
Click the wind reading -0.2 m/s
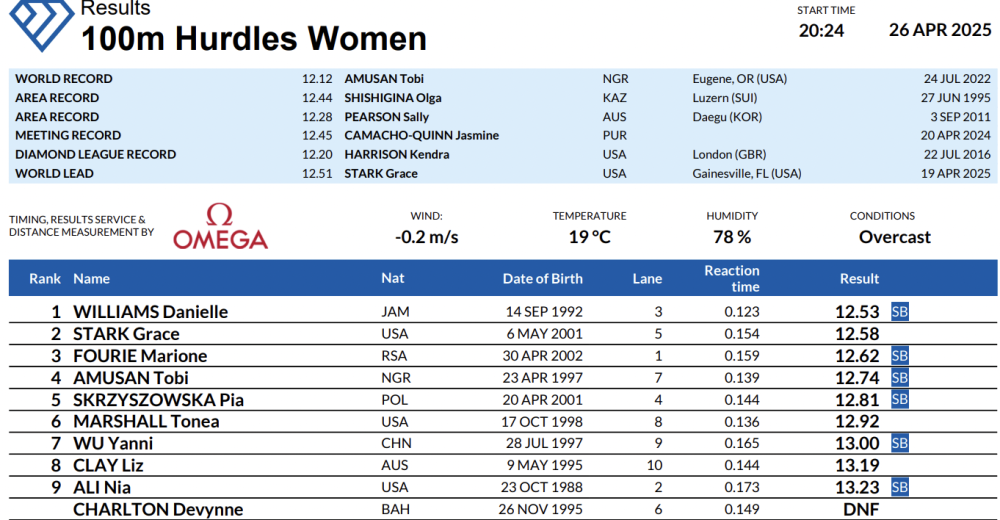(426, 238)
